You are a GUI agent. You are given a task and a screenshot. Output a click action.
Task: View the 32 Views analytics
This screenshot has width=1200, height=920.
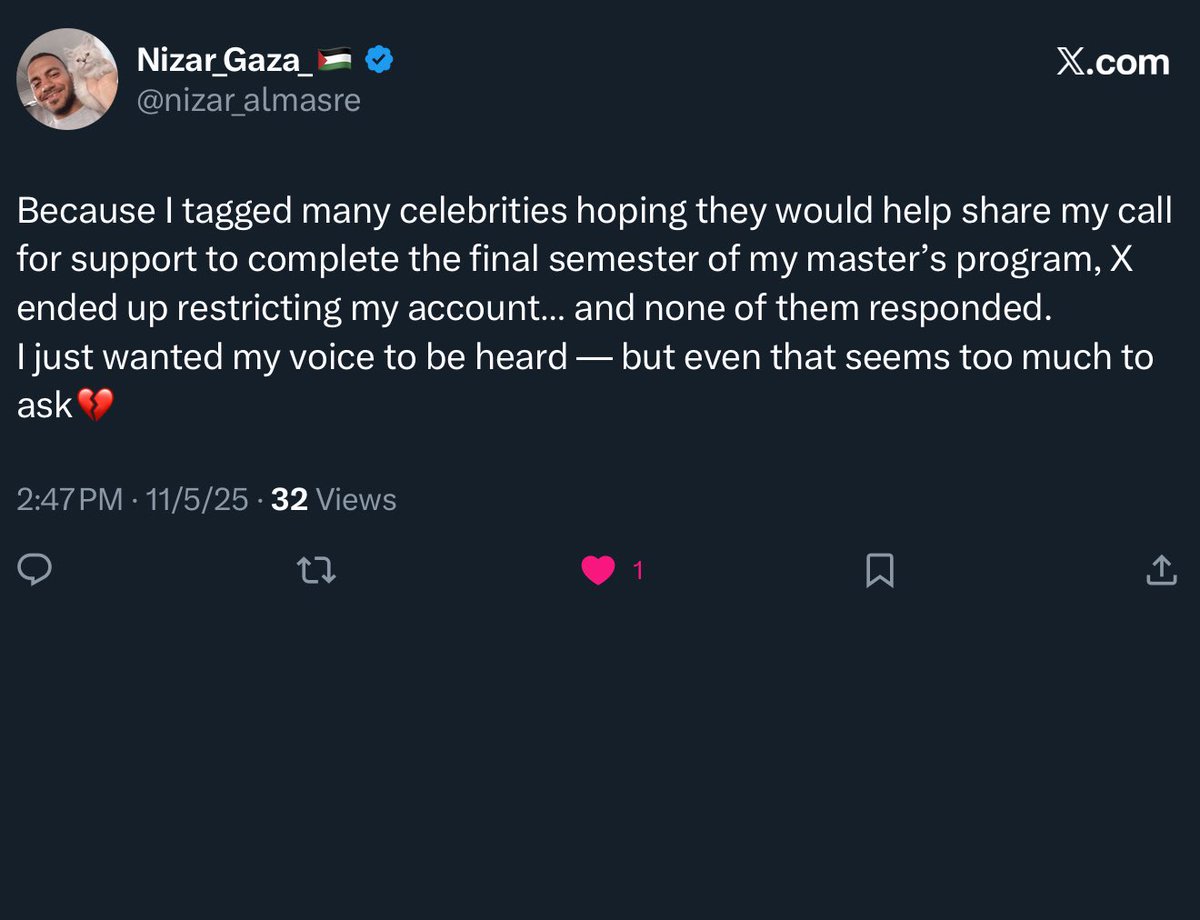pyautogui.click(x=334, y=499)
